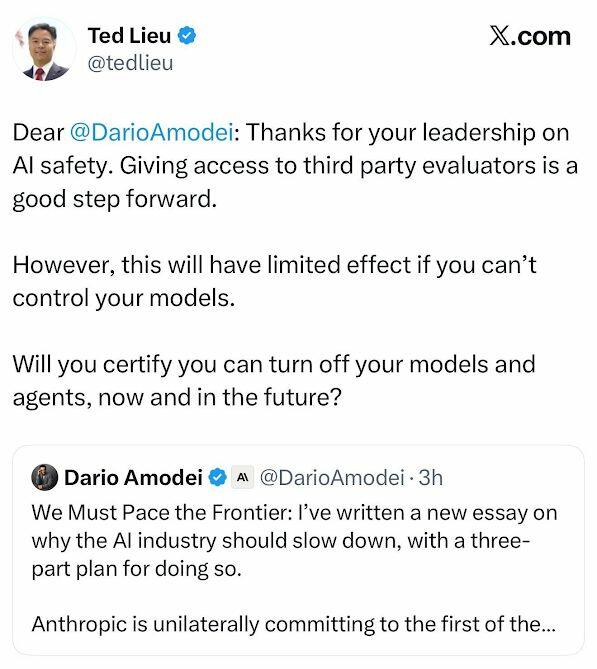This screenshot has height=669, width=597.
Task: Open the @DarioAmodei handle in the quoted tweet
Action: point(332,477)
